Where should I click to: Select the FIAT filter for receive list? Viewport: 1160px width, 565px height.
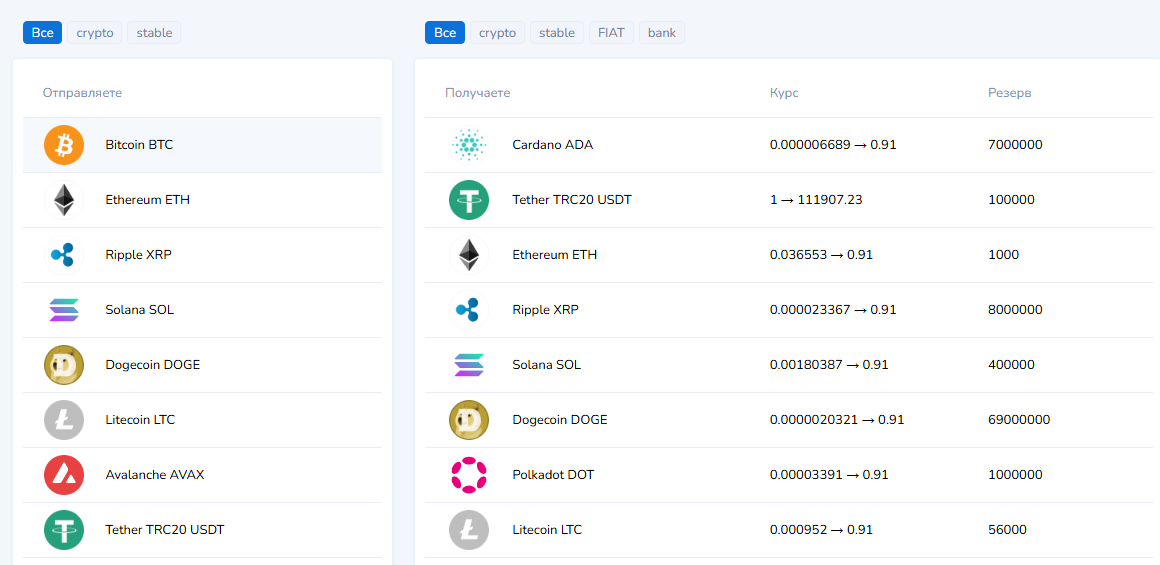[x=611, y=33]
